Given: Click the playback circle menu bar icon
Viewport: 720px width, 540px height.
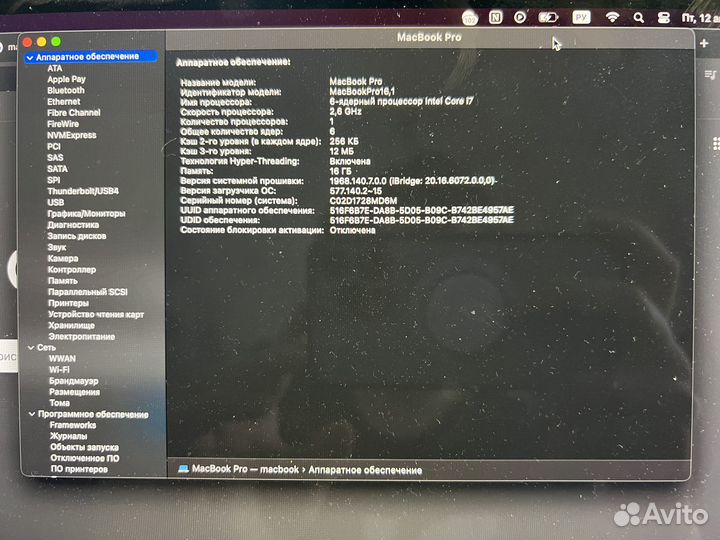Looking at the screenshot, I should 520,17.
